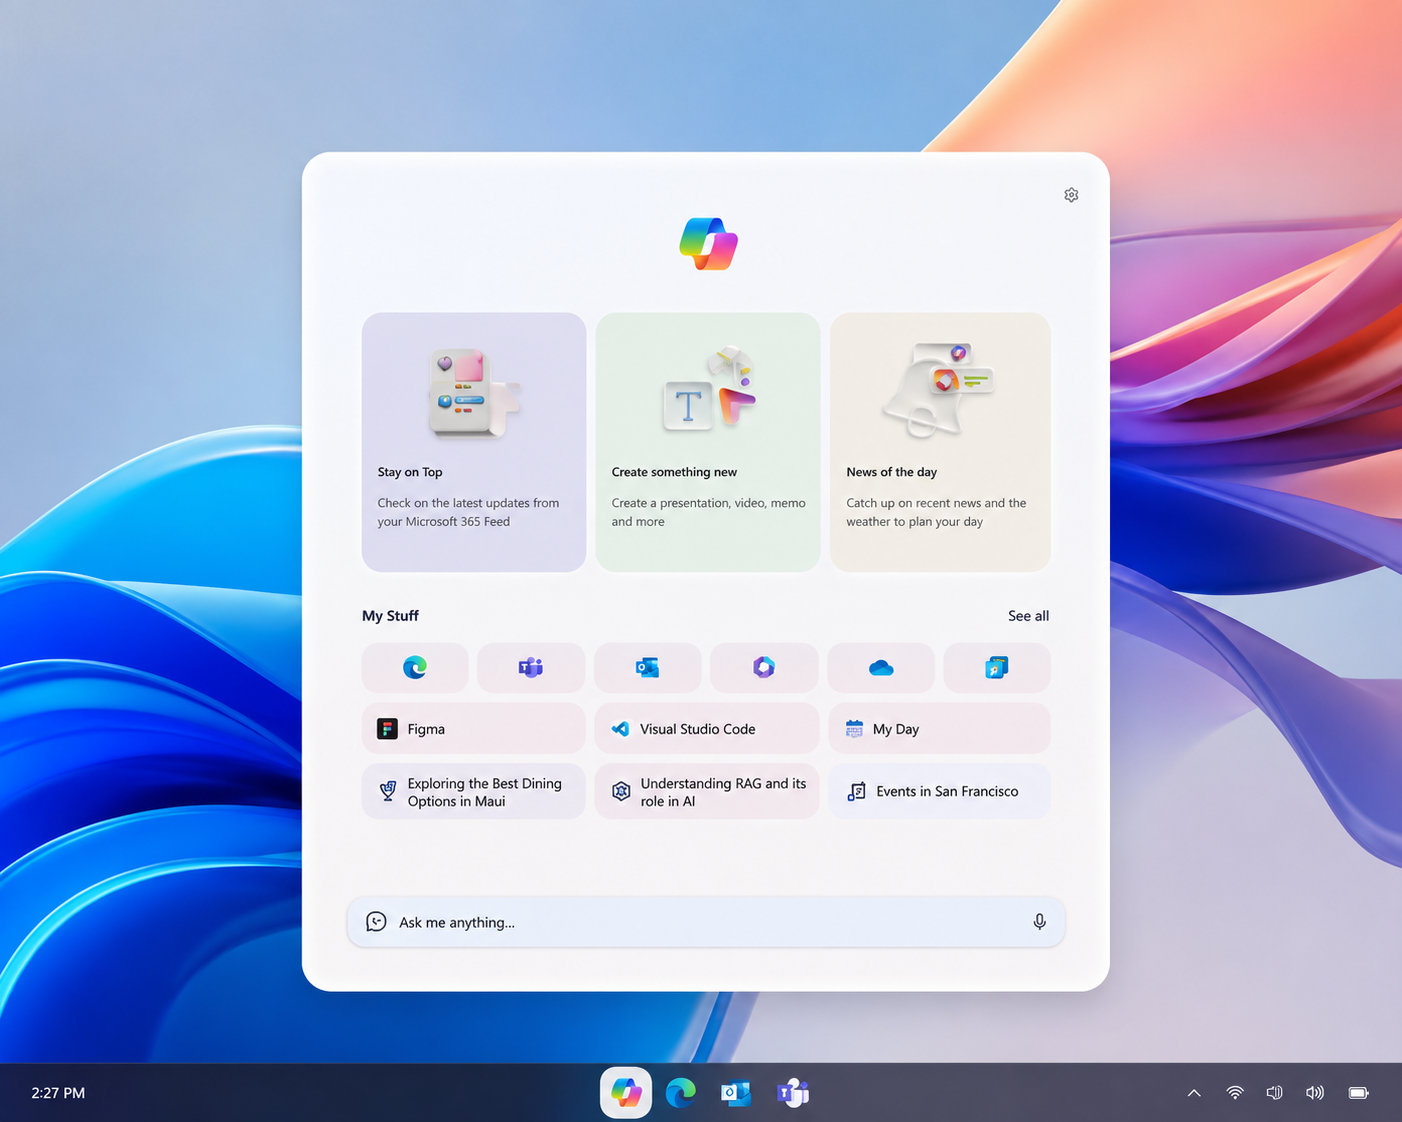
Task: Click the first speaker icon beside Wi-Fi
Action: coord(1274,1093)
